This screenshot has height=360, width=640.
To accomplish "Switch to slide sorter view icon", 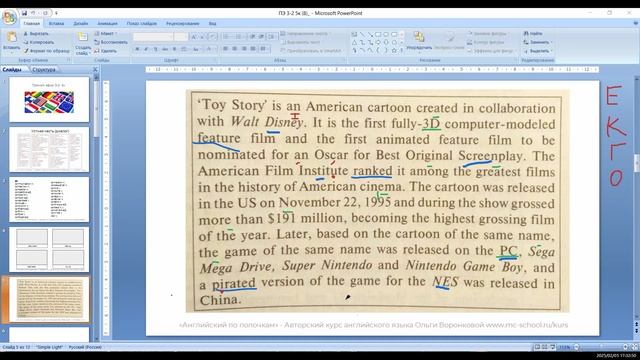I will pos(544,347).
